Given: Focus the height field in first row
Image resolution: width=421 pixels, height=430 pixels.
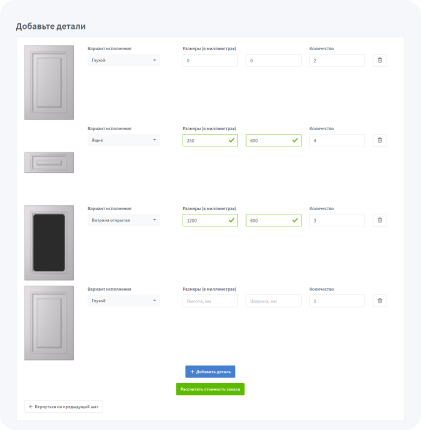Looking at the screenshot, I should coord(210,61).
